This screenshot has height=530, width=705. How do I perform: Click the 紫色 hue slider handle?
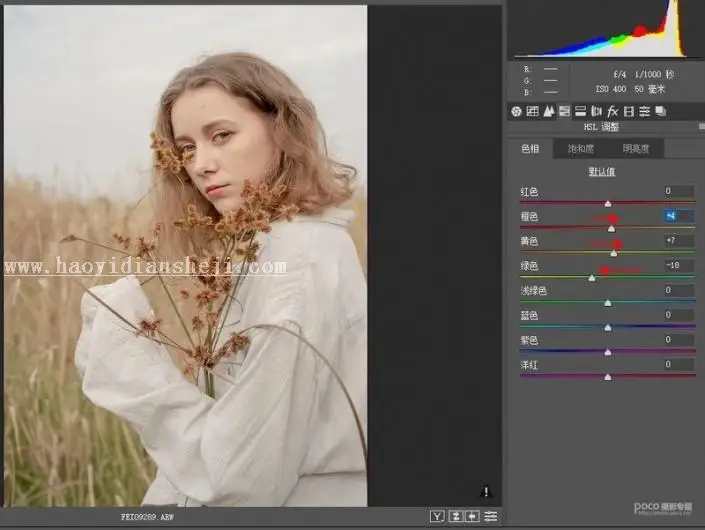click(608, 352)
